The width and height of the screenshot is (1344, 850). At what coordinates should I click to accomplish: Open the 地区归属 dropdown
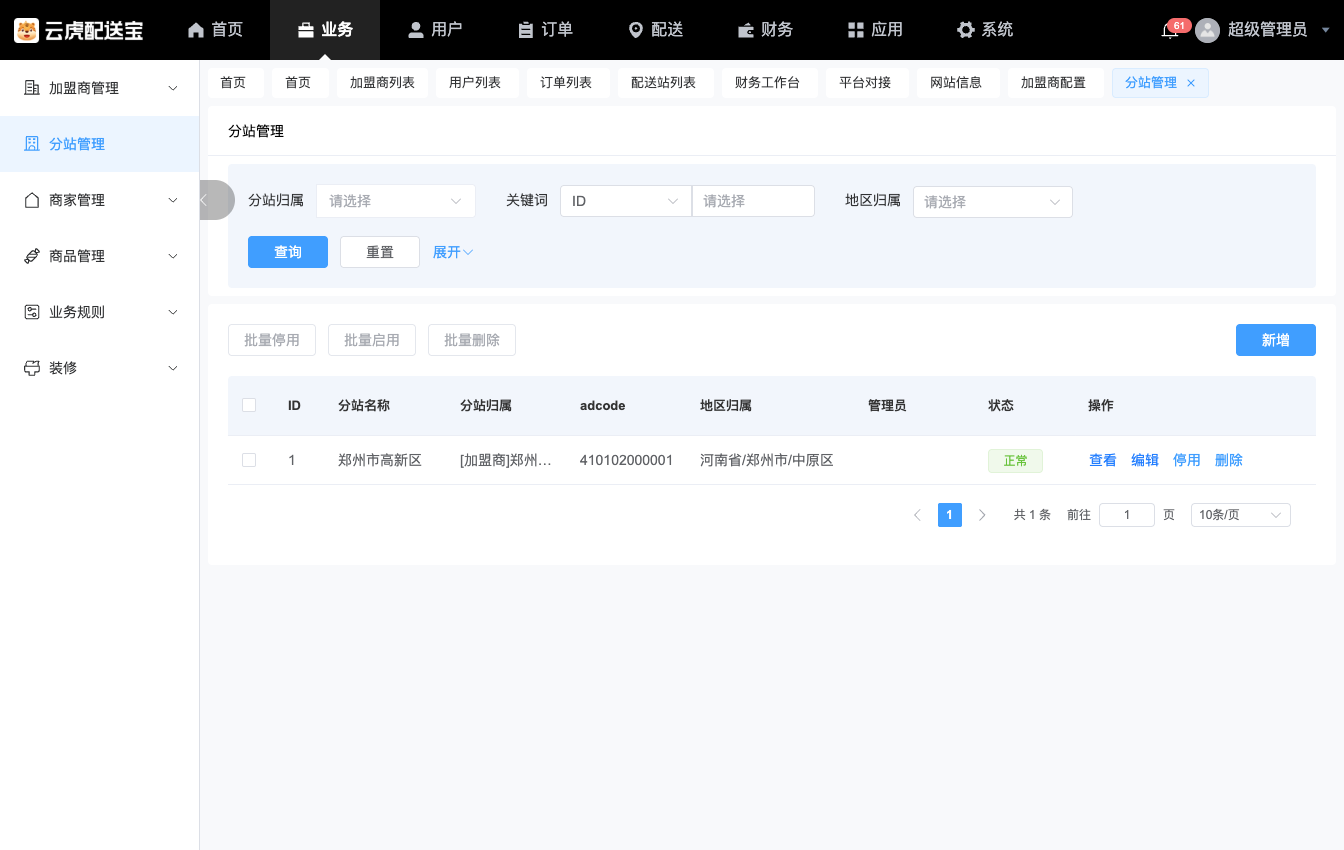[x=993, y=202]
